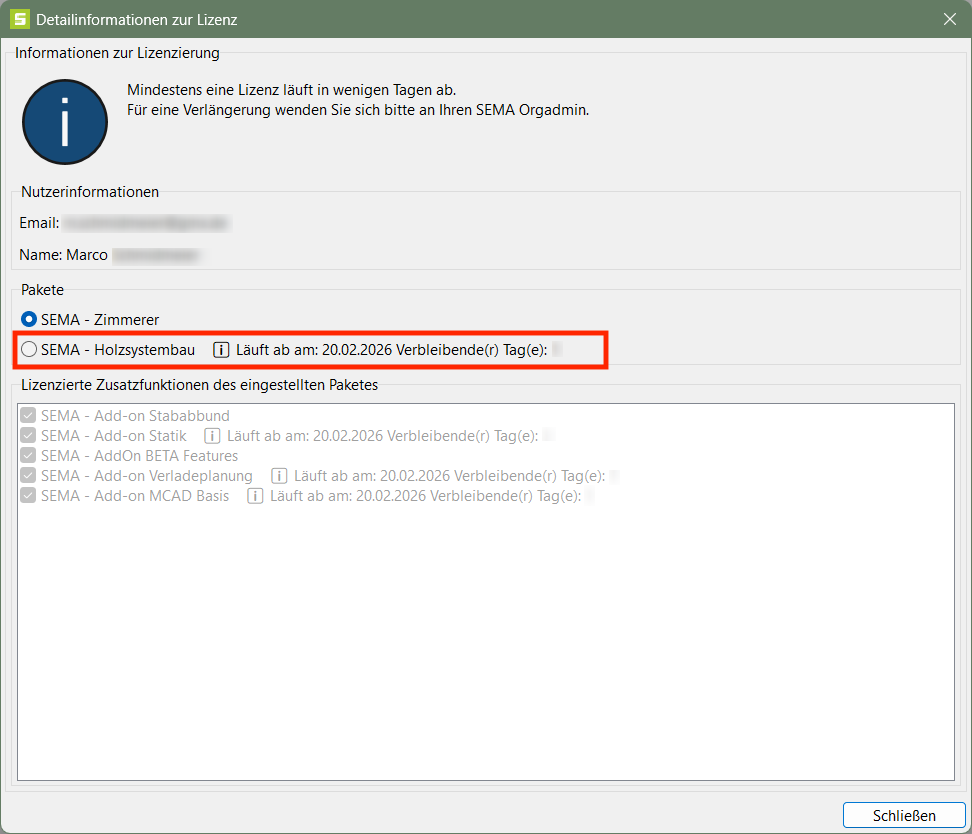
Task: Toggle the AddOn BETA Features checkbox
Action: [x=28, y=456]
